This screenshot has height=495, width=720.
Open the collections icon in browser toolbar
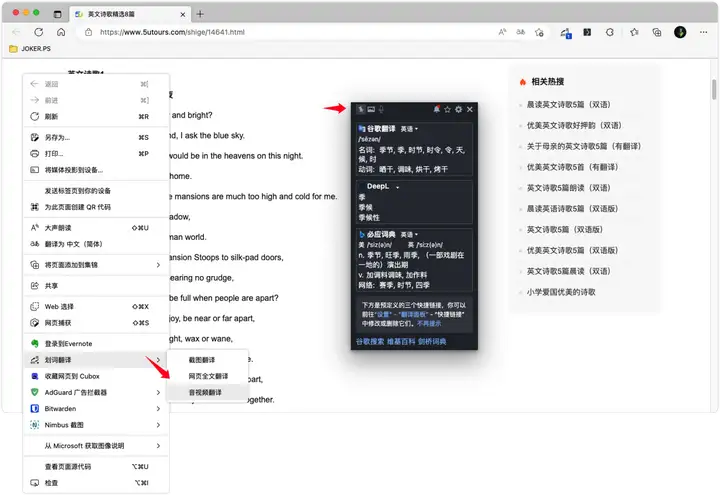point(657,32)
